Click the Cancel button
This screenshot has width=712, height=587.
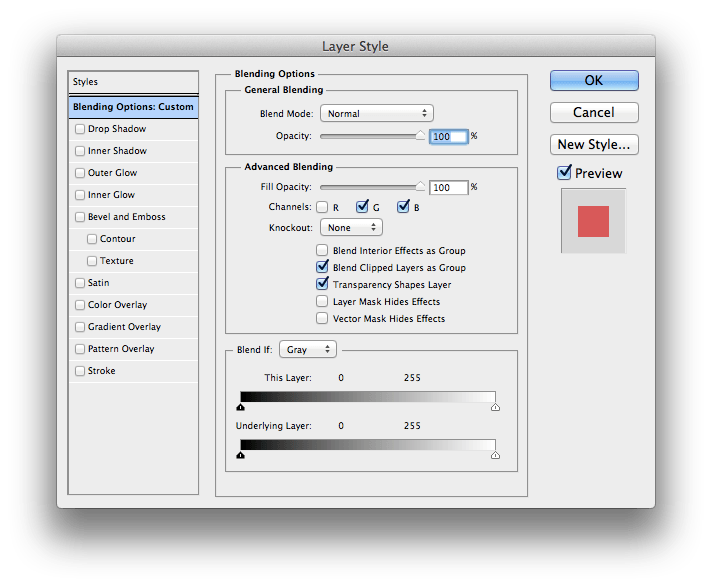tap(594, 112)
